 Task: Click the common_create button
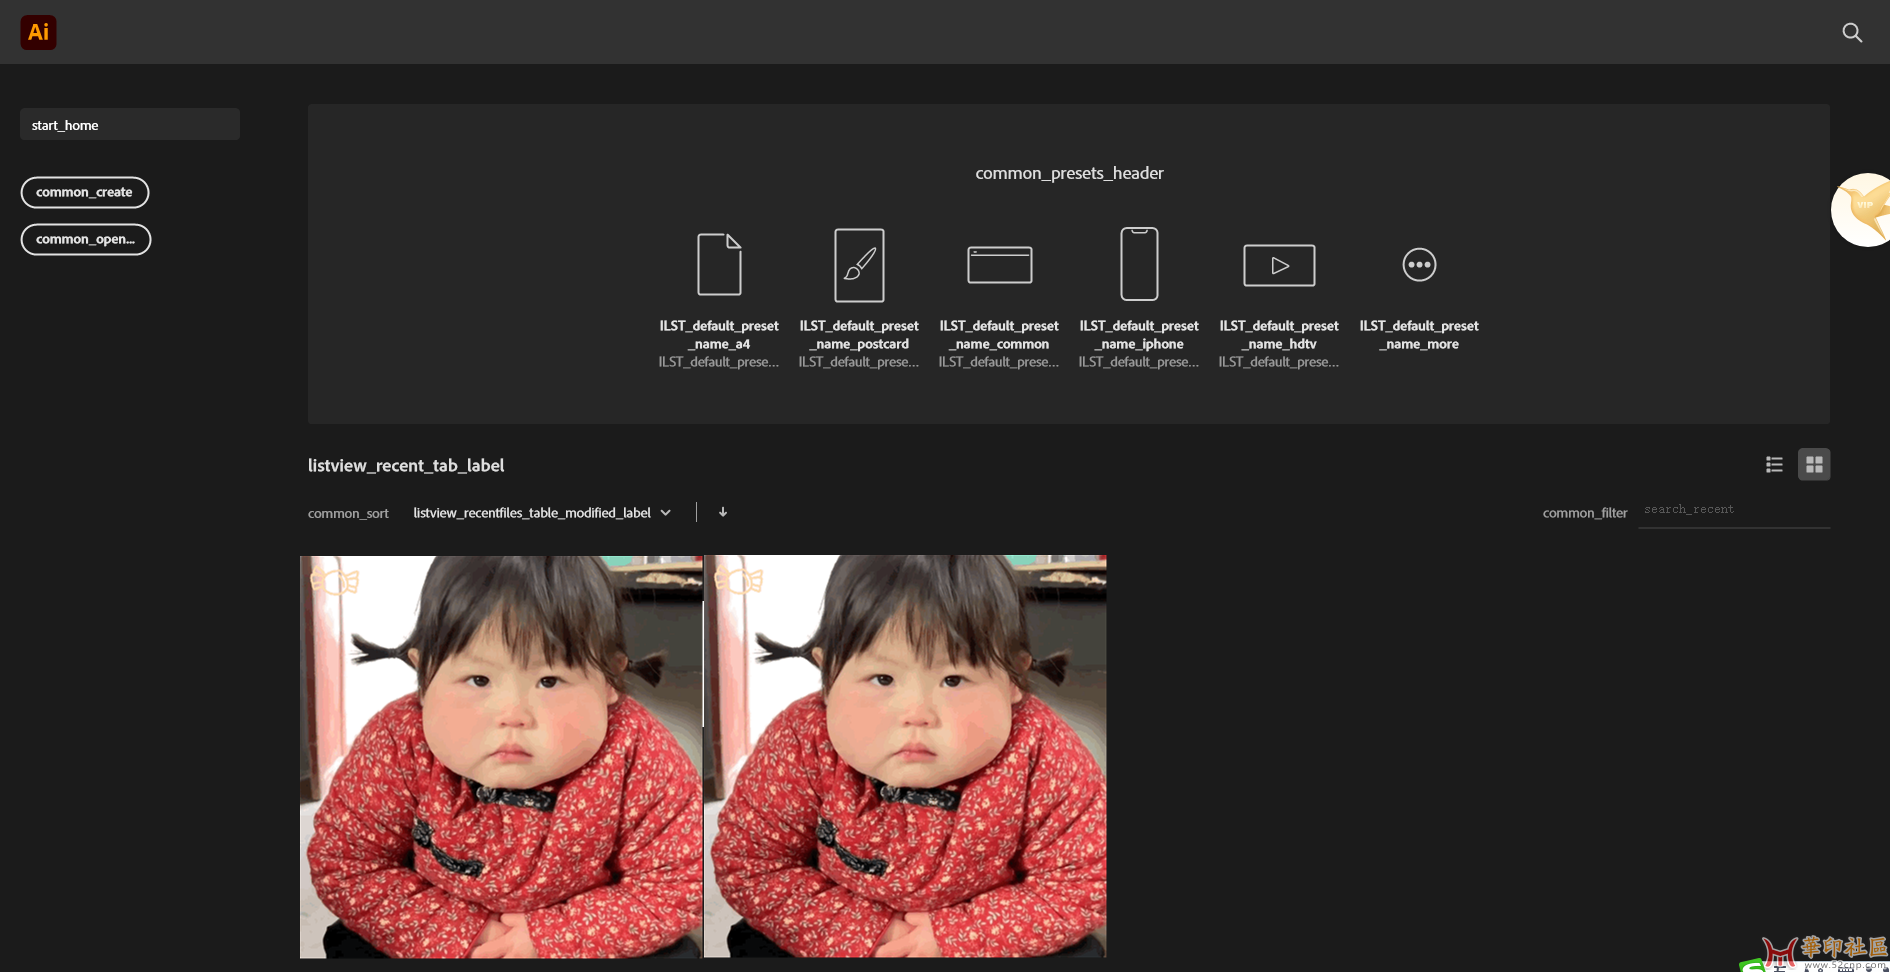(x=85, y=192)
